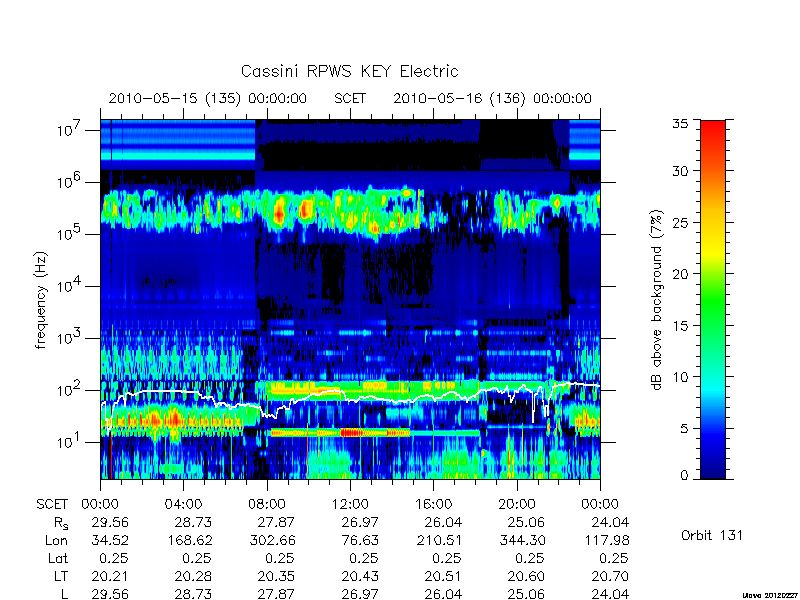Click the title "Cassini RPWS KEY Electric"

(349, 71)
